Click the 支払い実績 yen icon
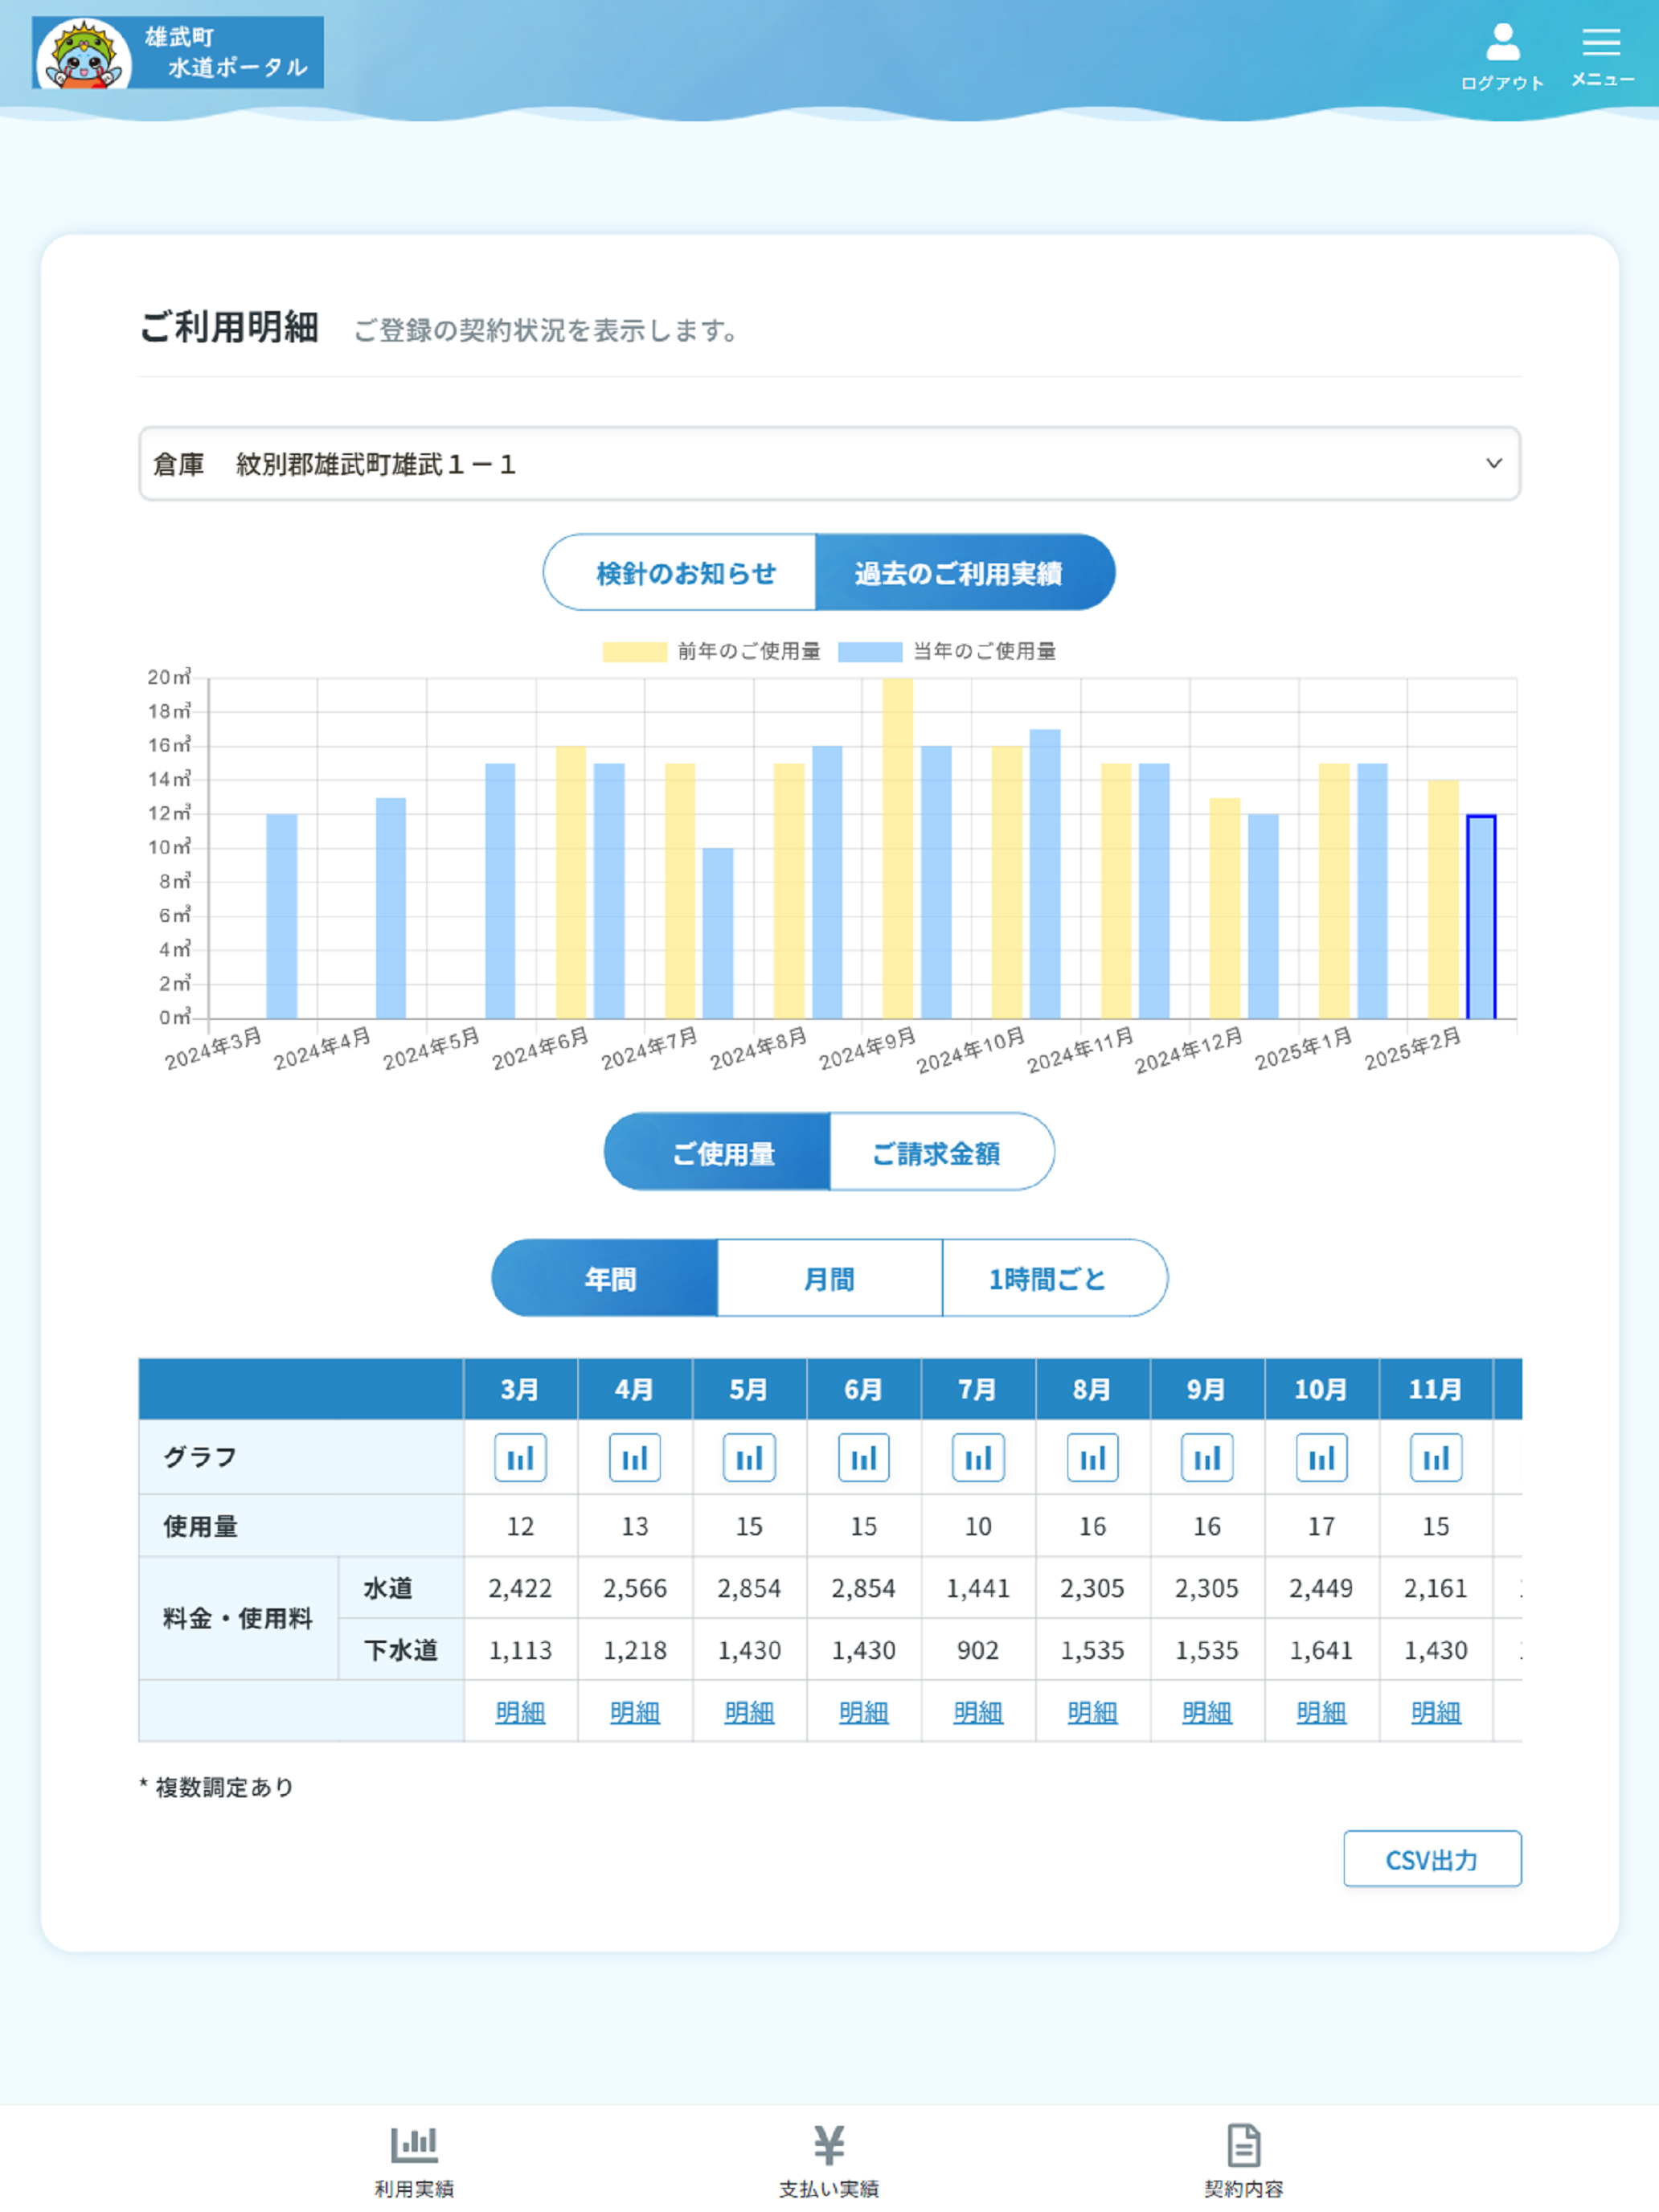1659x2212 pixels. (829, 2144)
